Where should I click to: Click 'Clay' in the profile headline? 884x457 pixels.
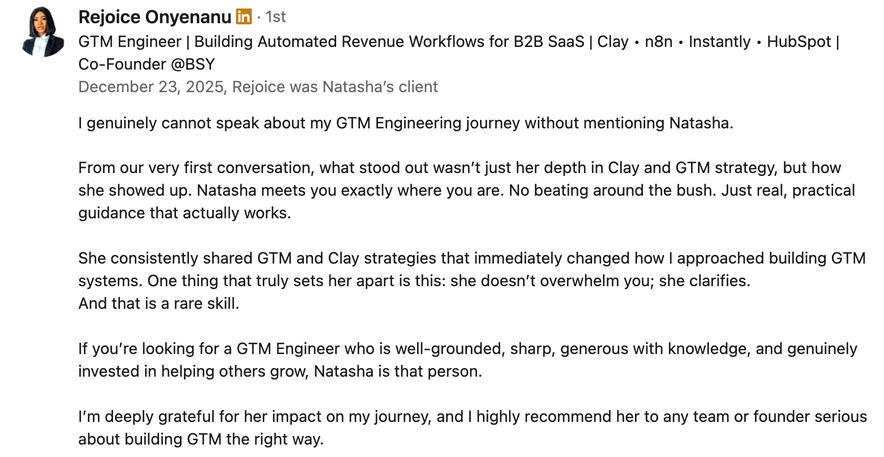612,42
